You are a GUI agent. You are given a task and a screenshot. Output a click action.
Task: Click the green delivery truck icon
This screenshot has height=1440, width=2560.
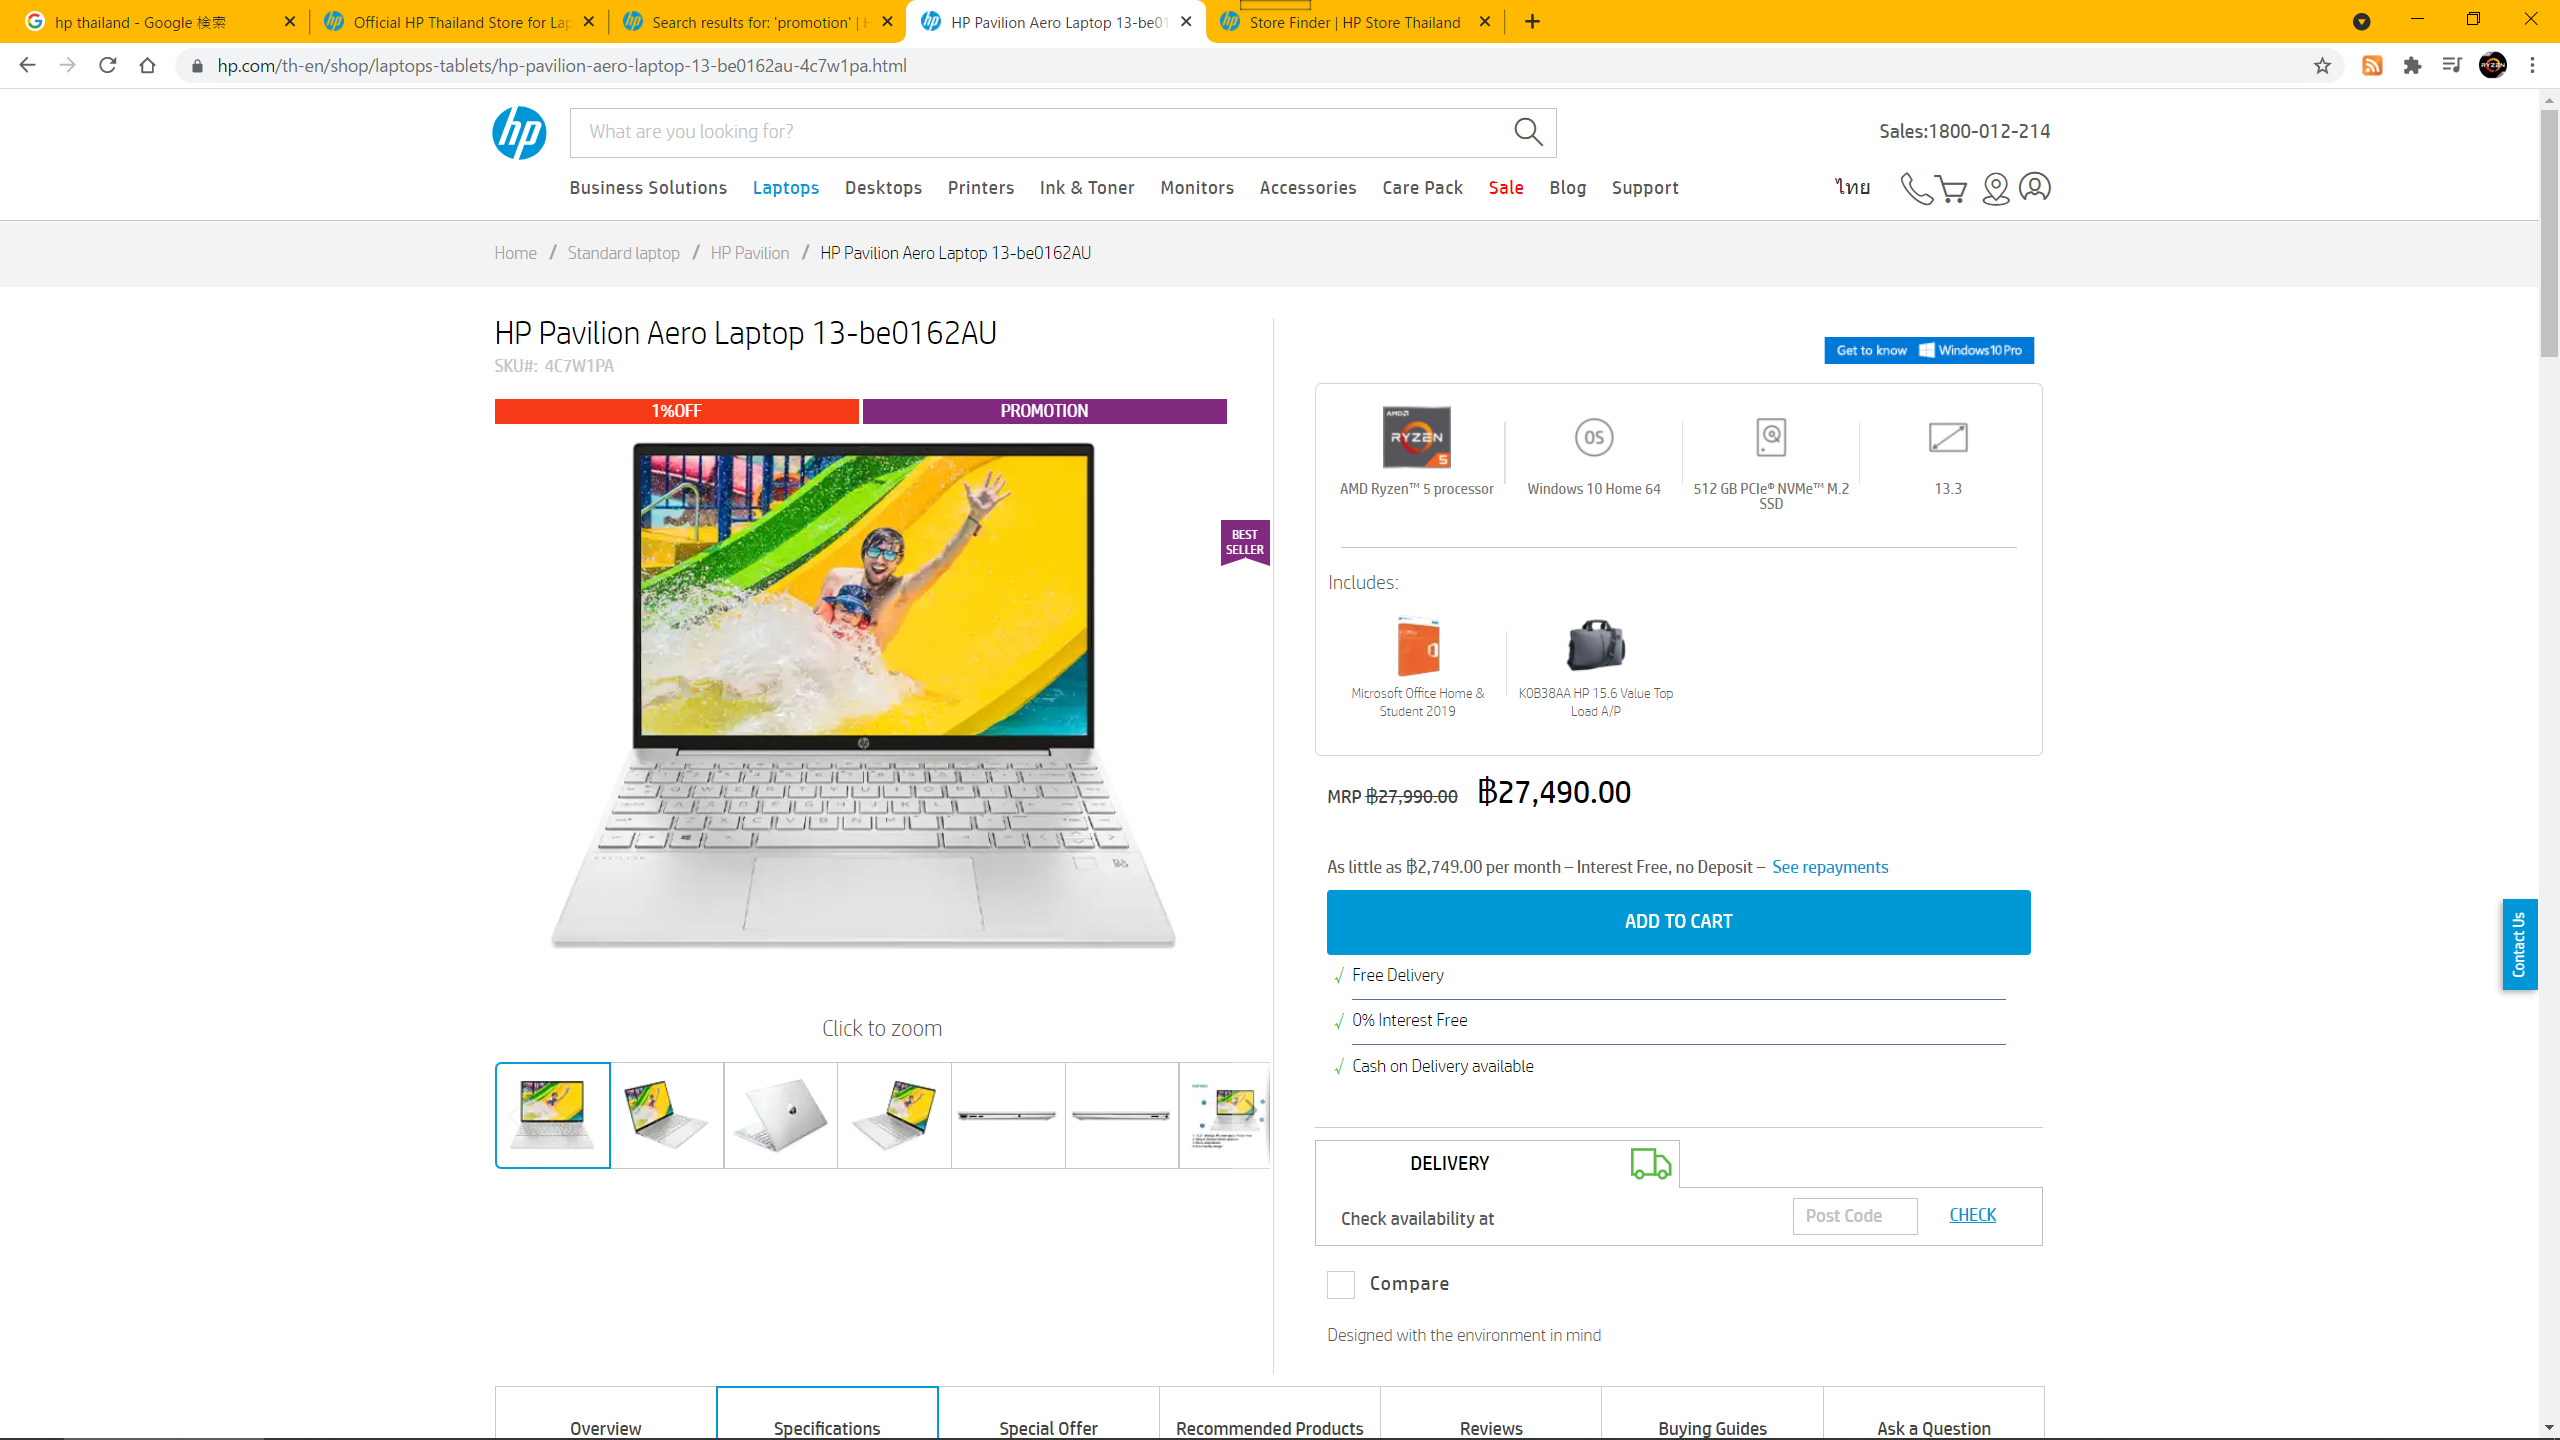point(1651,1163)
